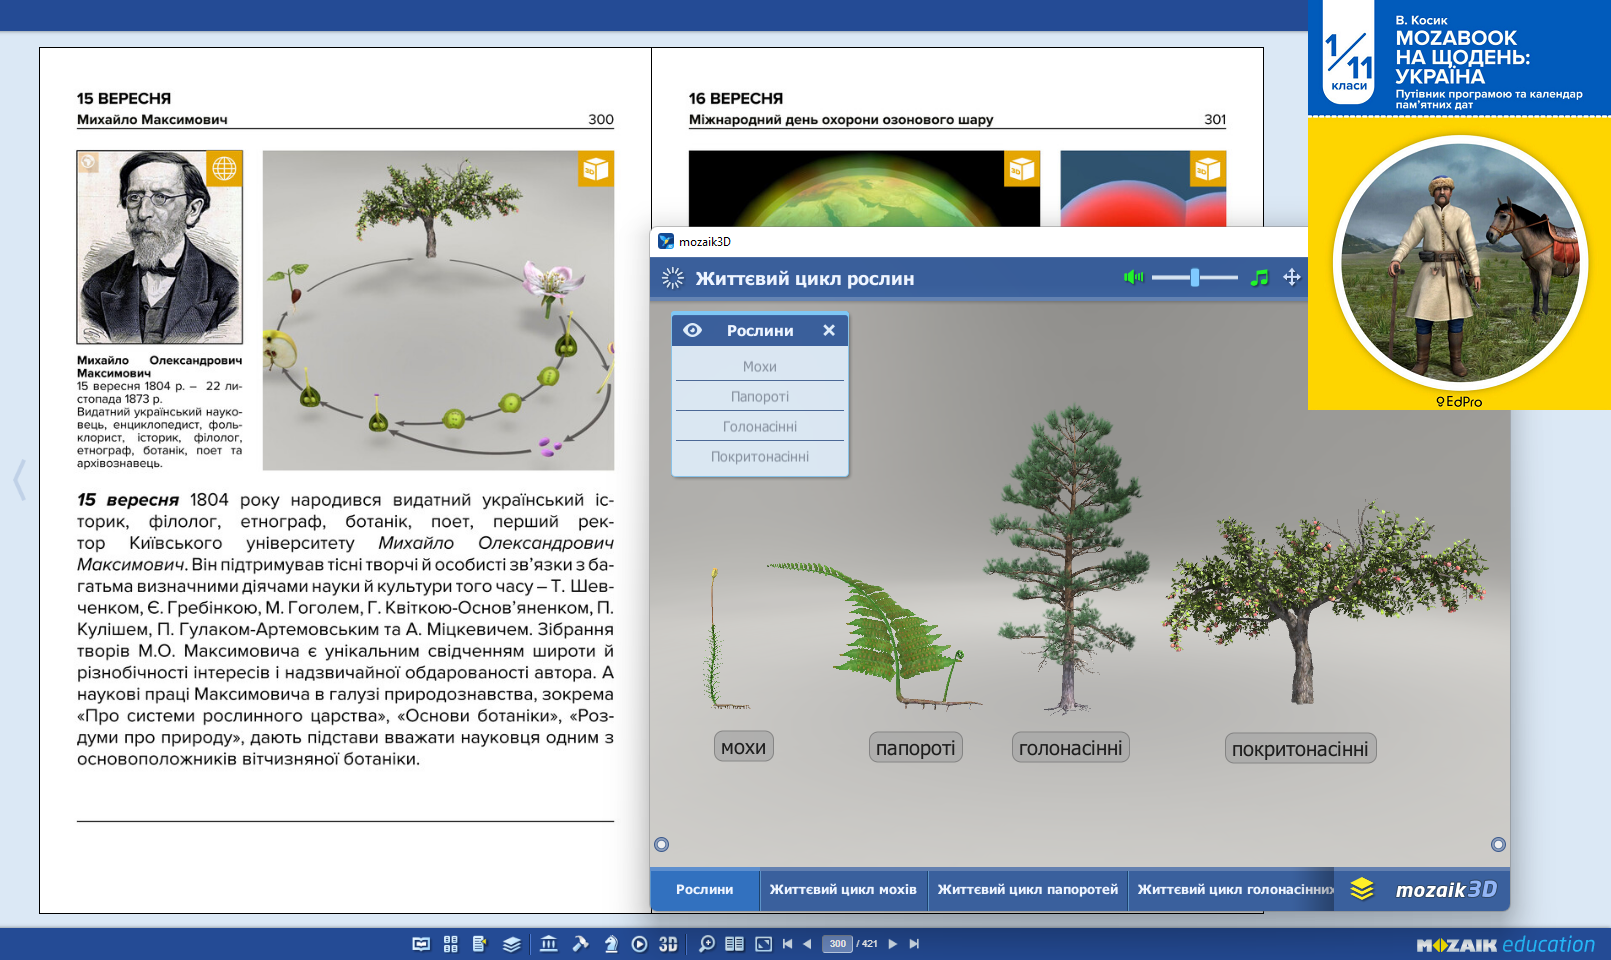The image size is (1611, 960).
Task: Click the layers stack icon in bottom toolbar
Action: 512,944
